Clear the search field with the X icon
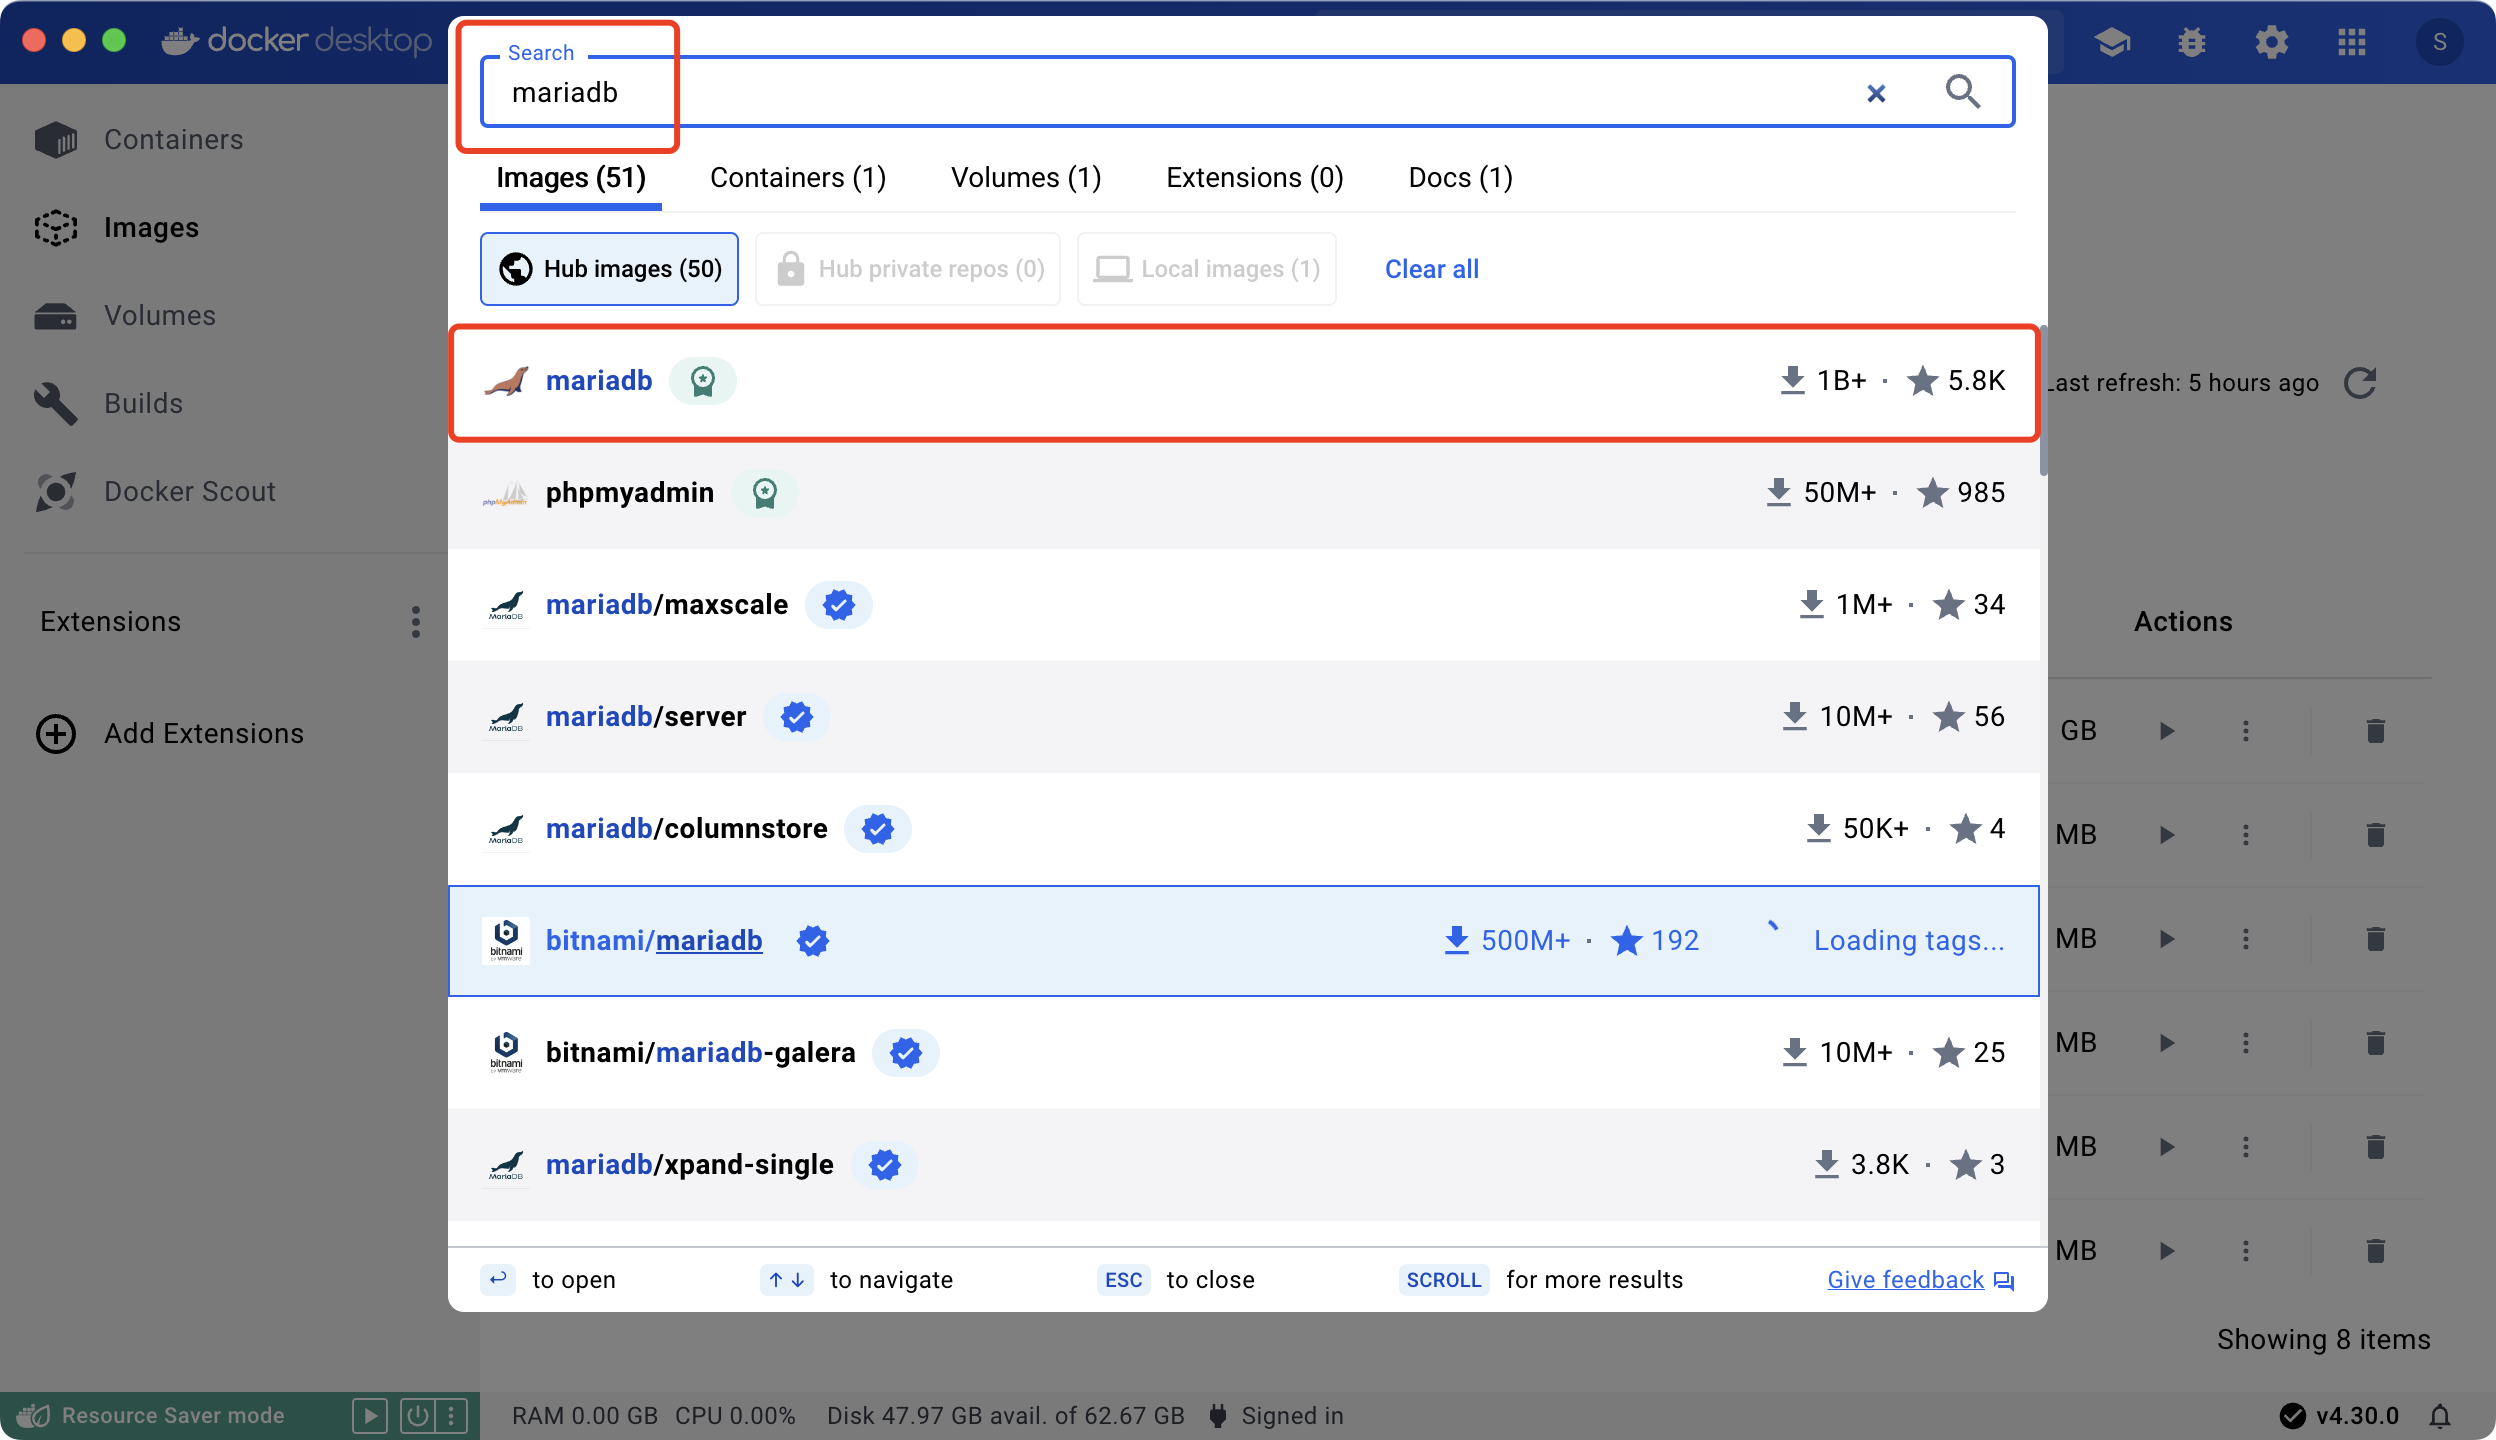 pyautogui.click(x=1876, y=93)
